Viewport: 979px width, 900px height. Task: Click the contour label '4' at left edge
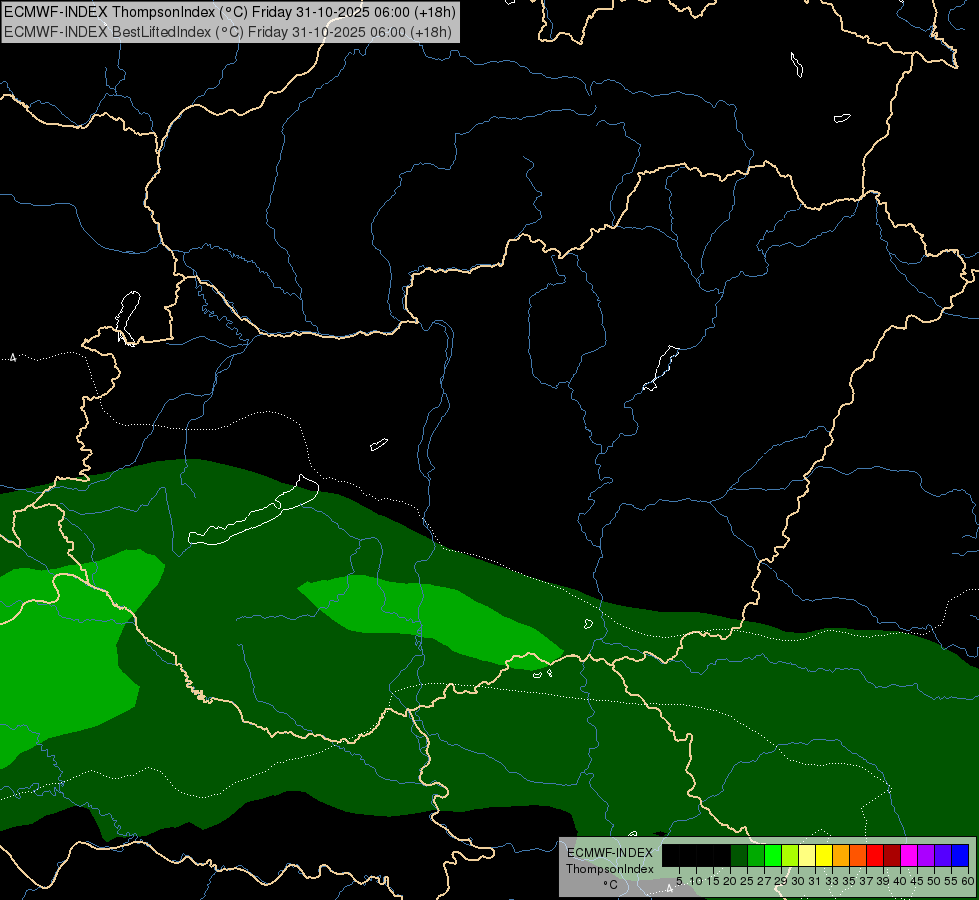(13, 358)
